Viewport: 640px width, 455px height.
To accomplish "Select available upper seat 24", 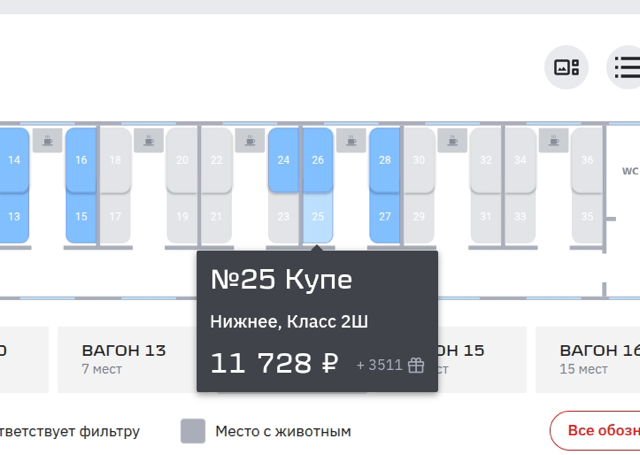I will [284, 160].
